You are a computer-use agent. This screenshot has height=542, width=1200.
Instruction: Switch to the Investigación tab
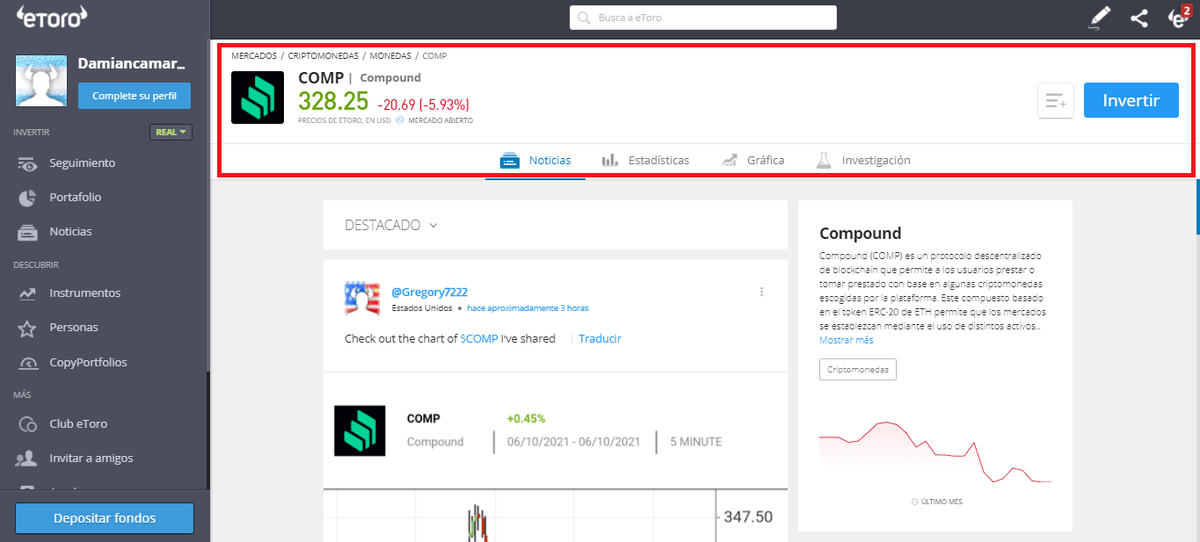tap(863, 160)
